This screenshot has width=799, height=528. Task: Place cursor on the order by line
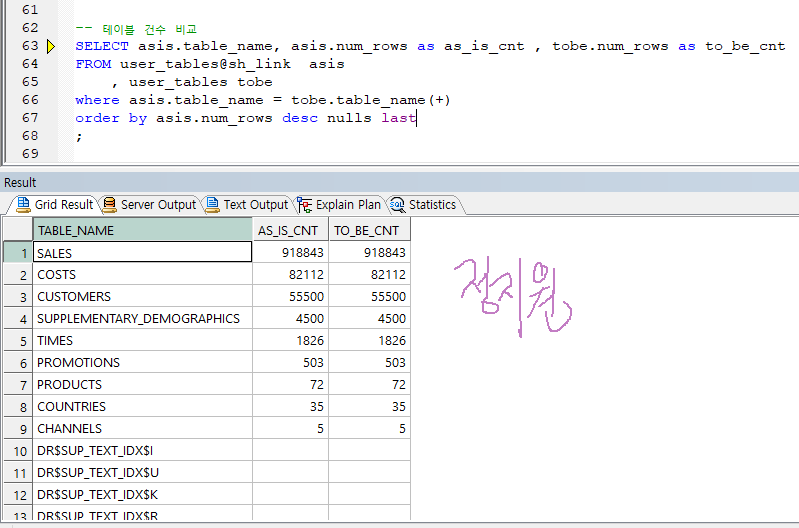(245, 118)
